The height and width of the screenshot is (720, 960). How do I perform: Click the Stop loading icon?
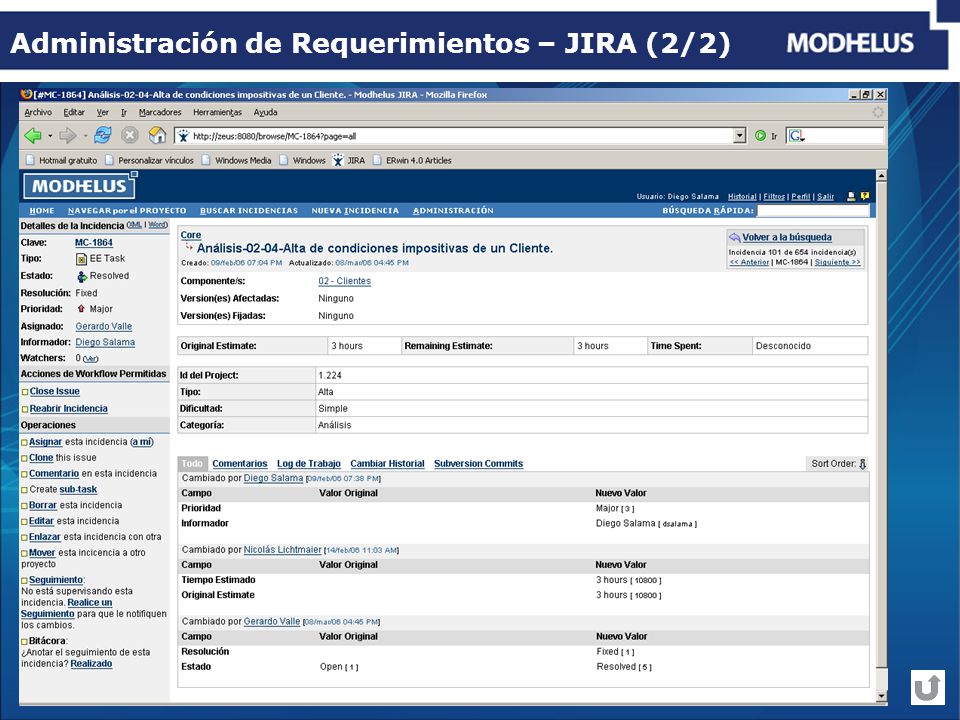(x=129, y=135)
